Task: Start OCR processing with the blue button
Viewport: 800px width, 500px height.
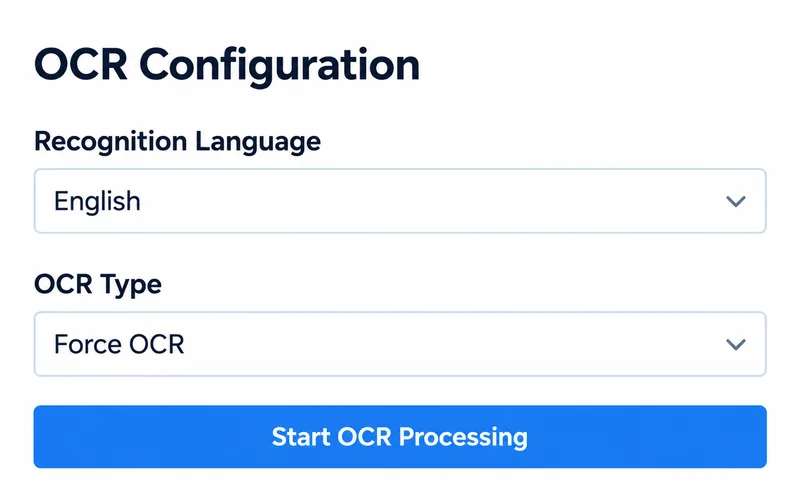Action: point(400,437)
